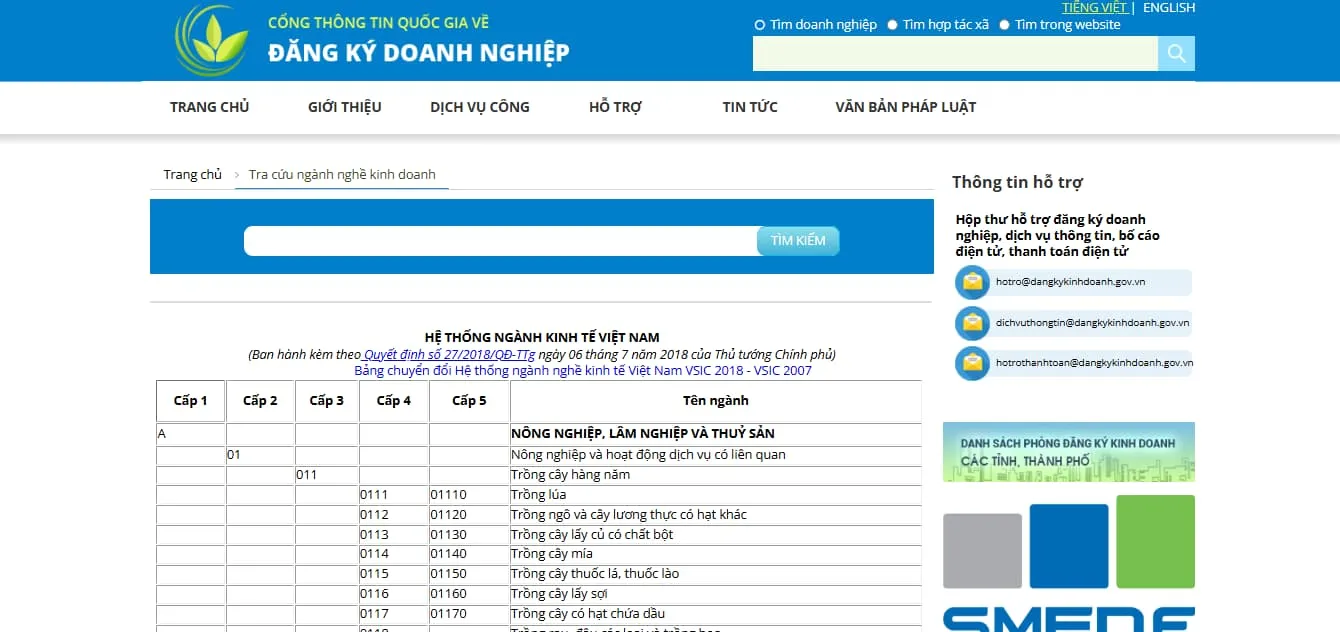Open the HỖ TRỢ menu
This screenshot has width=1340, height=632.
pos(614,107)
